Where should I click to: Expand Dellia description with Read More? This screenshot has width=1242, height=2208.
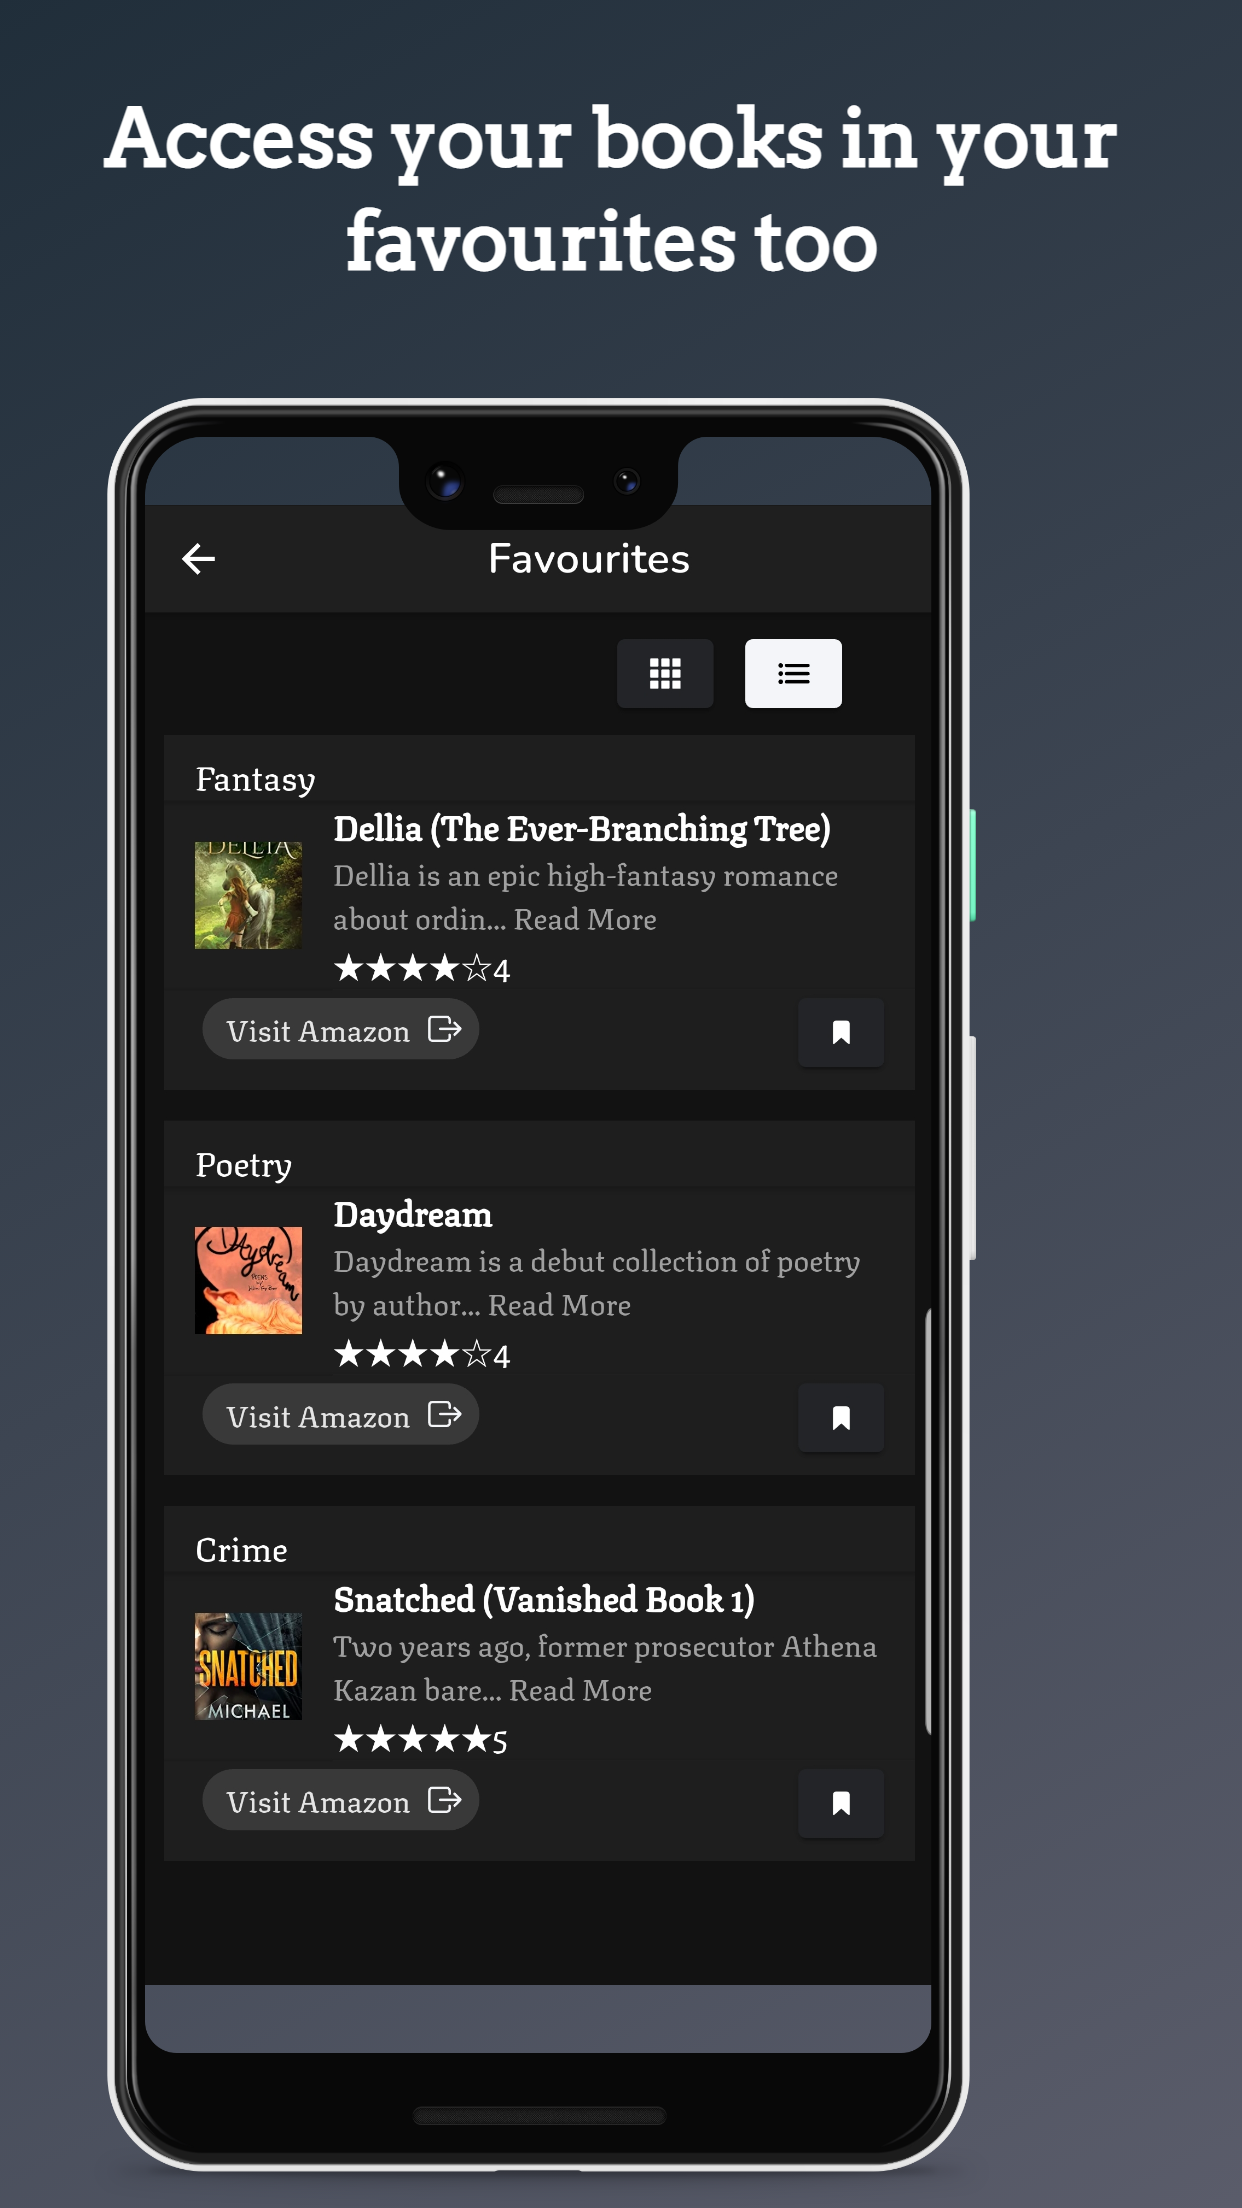coord(585,920)
